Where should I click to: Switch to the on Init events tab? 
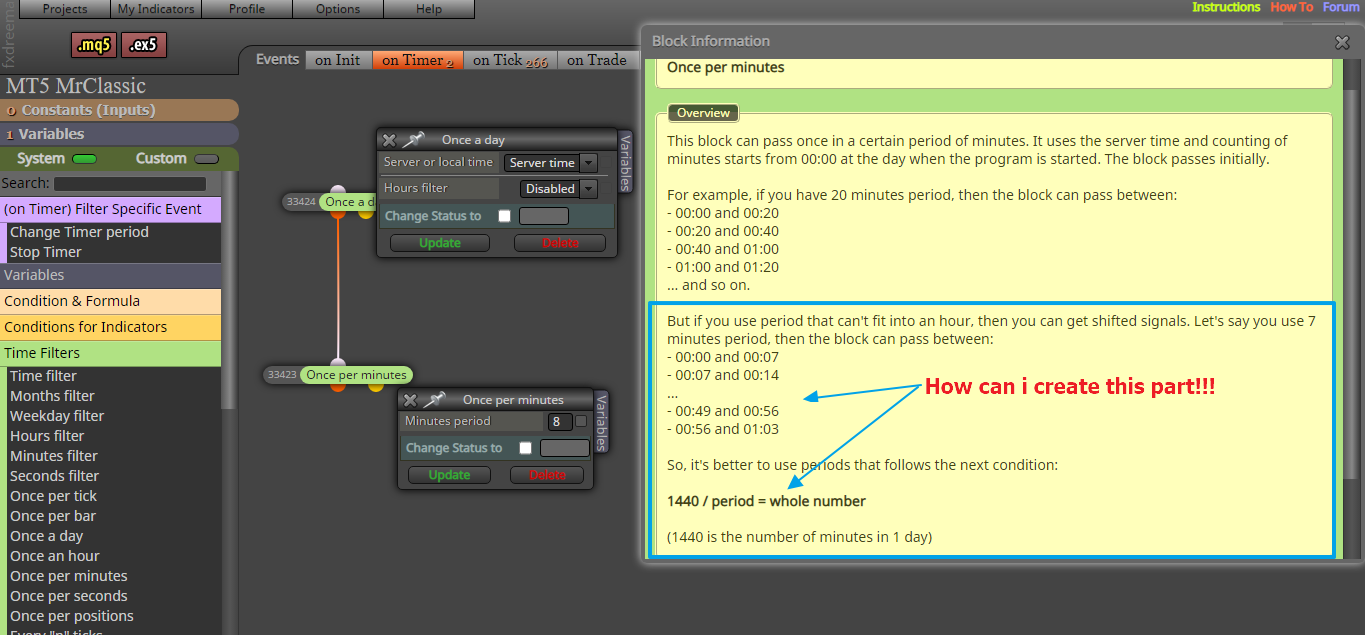coord(338,60)
